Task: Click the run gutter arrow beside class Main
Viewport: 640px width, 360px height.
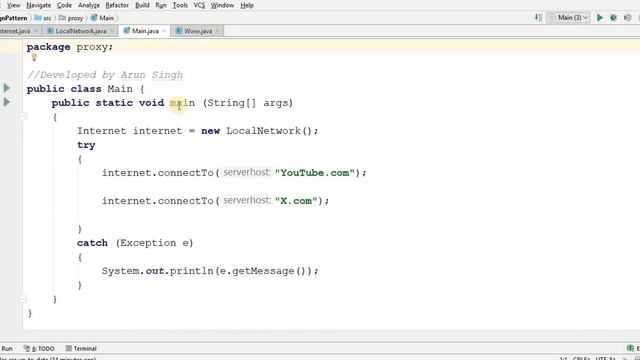Action: [7, 88]
